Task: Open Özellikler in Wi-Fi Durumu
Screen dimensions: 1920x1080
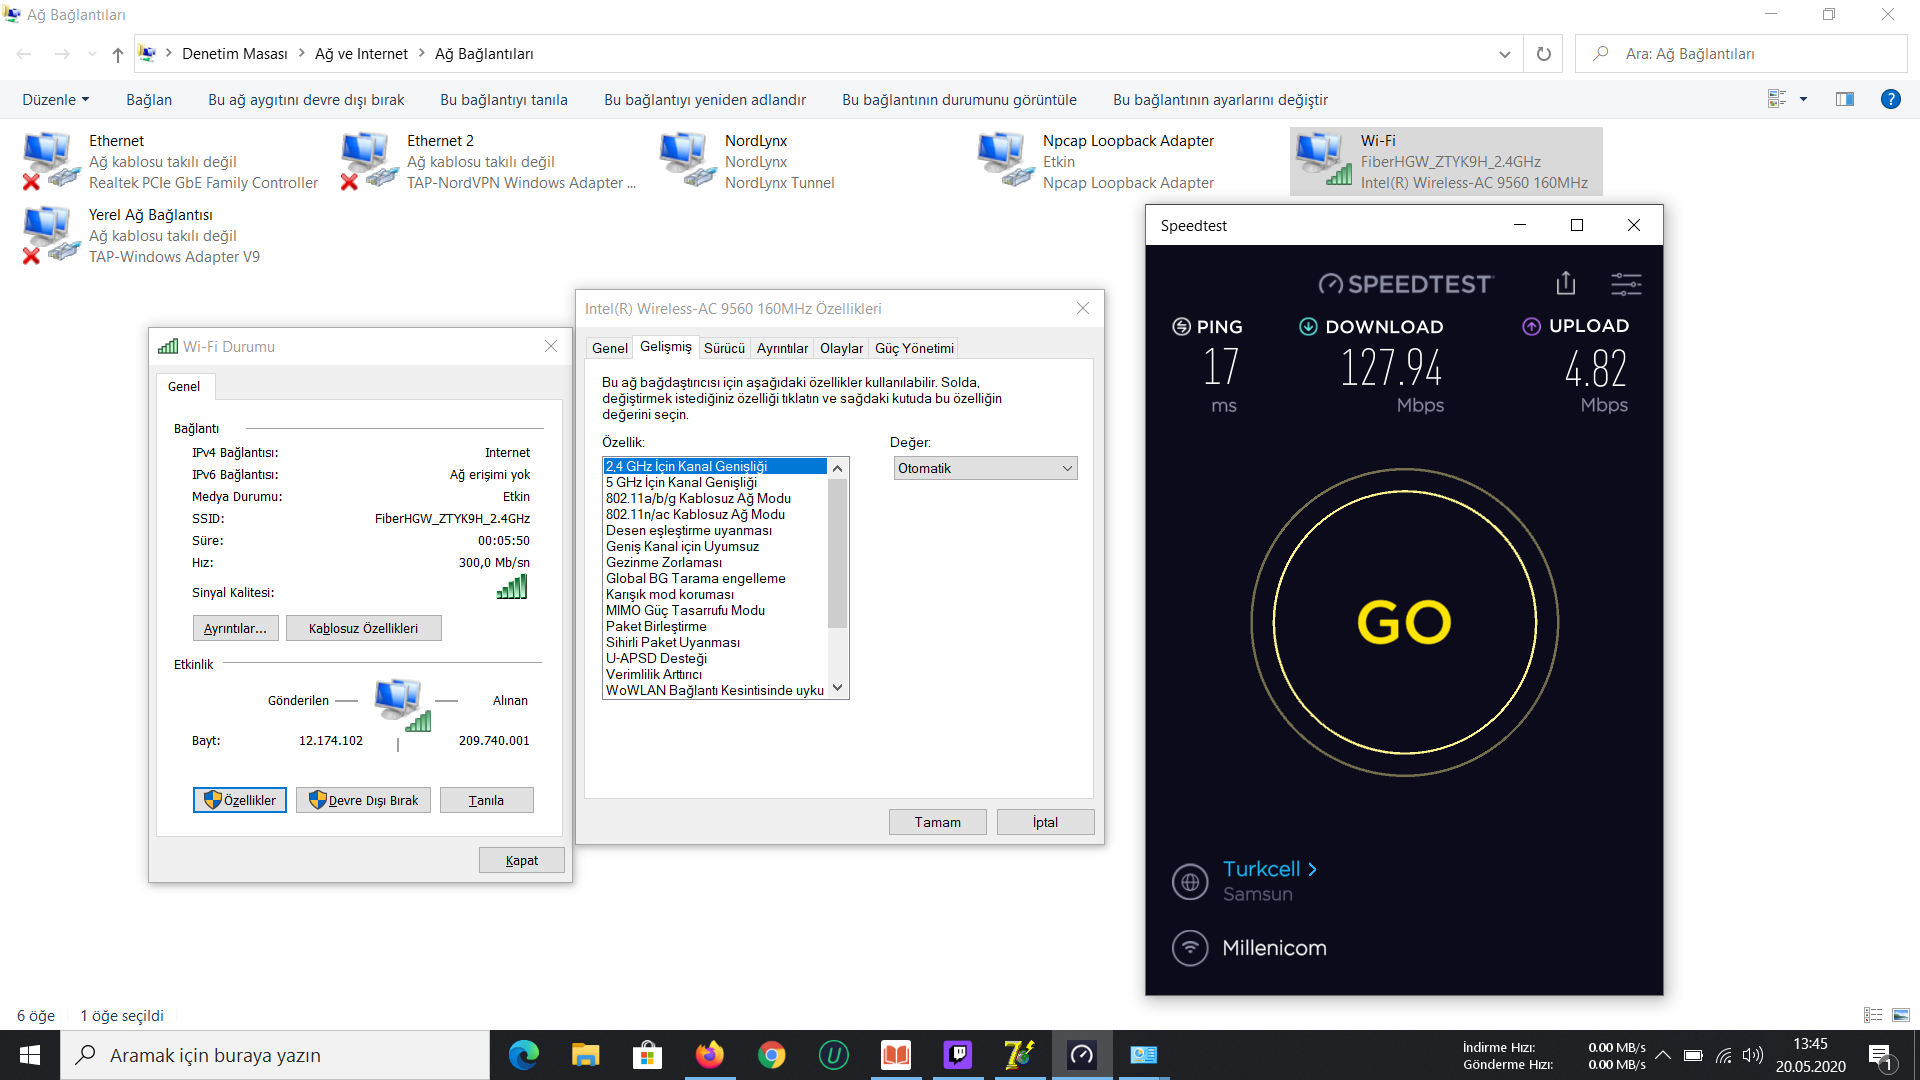Action: [x=240, y=800]
